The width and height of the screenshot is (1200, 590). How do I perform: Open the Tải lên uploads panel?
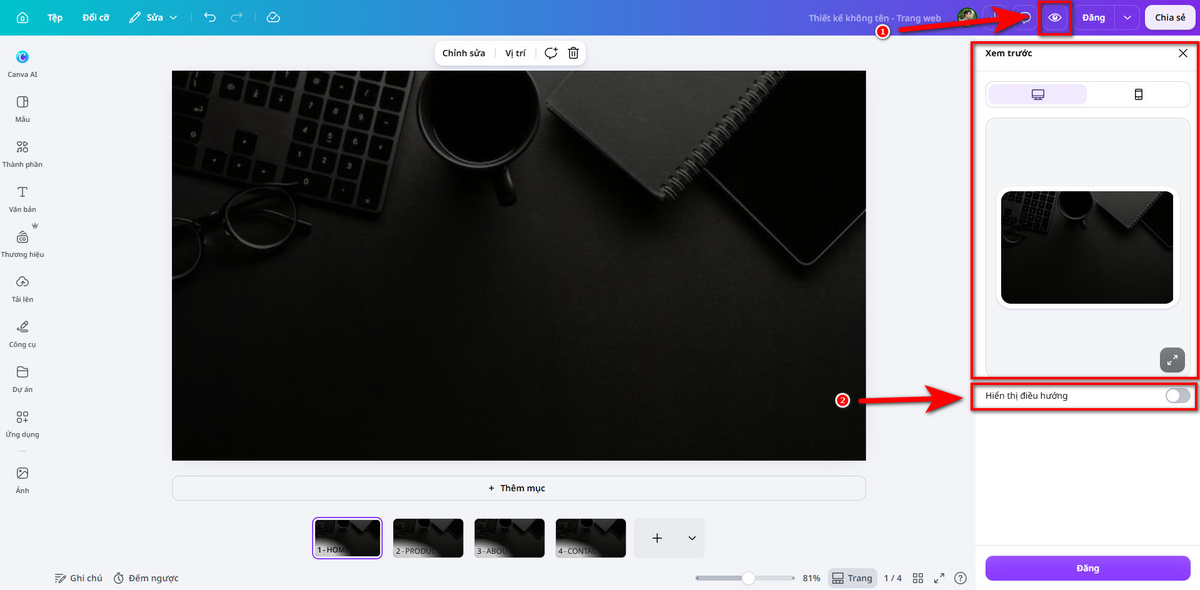coord(22,289)
